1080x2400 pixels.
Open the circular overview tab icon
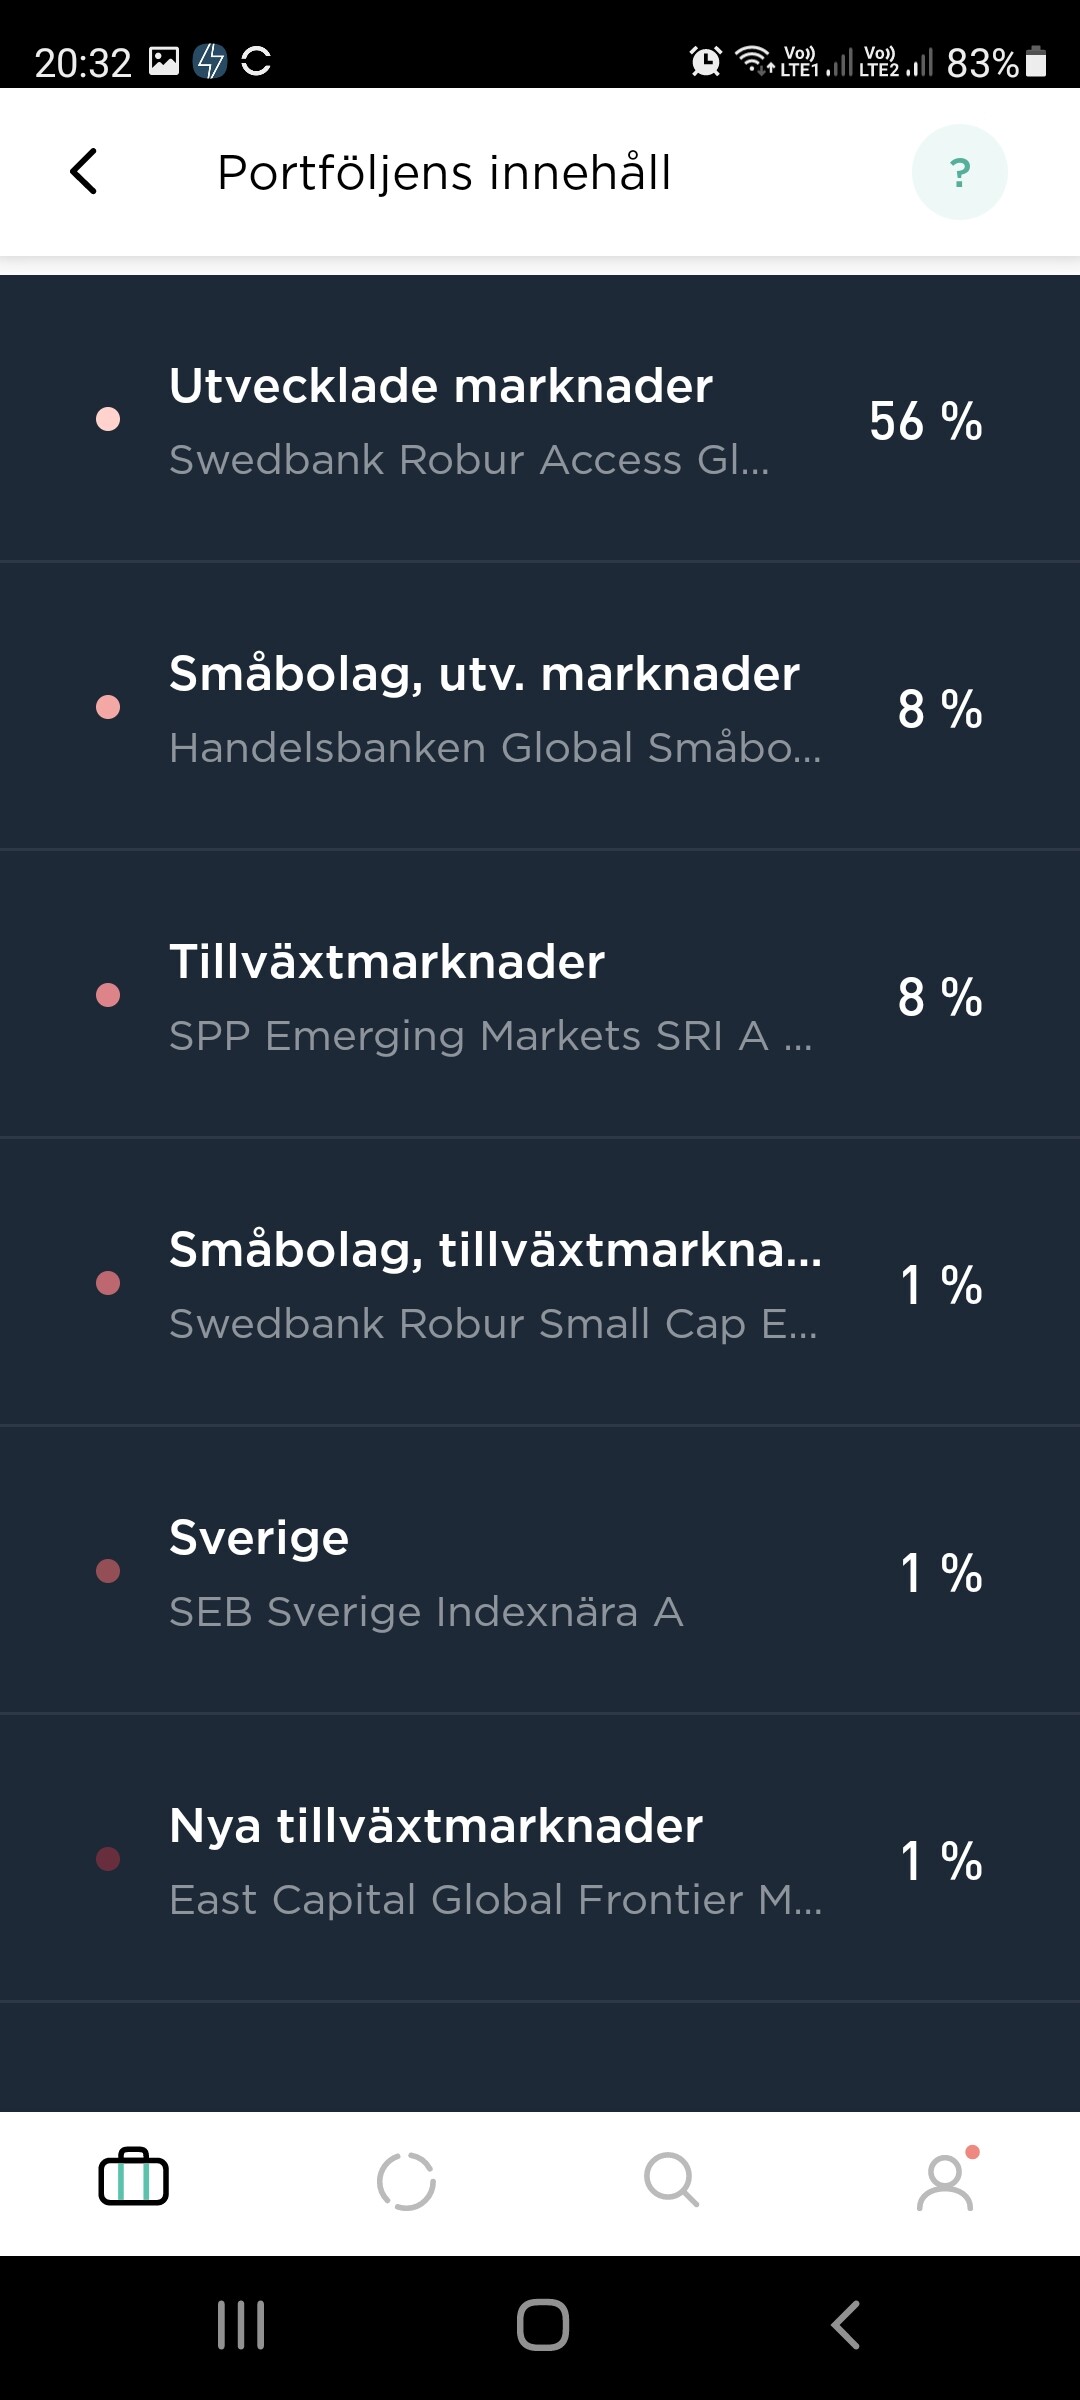(406, 2181)
